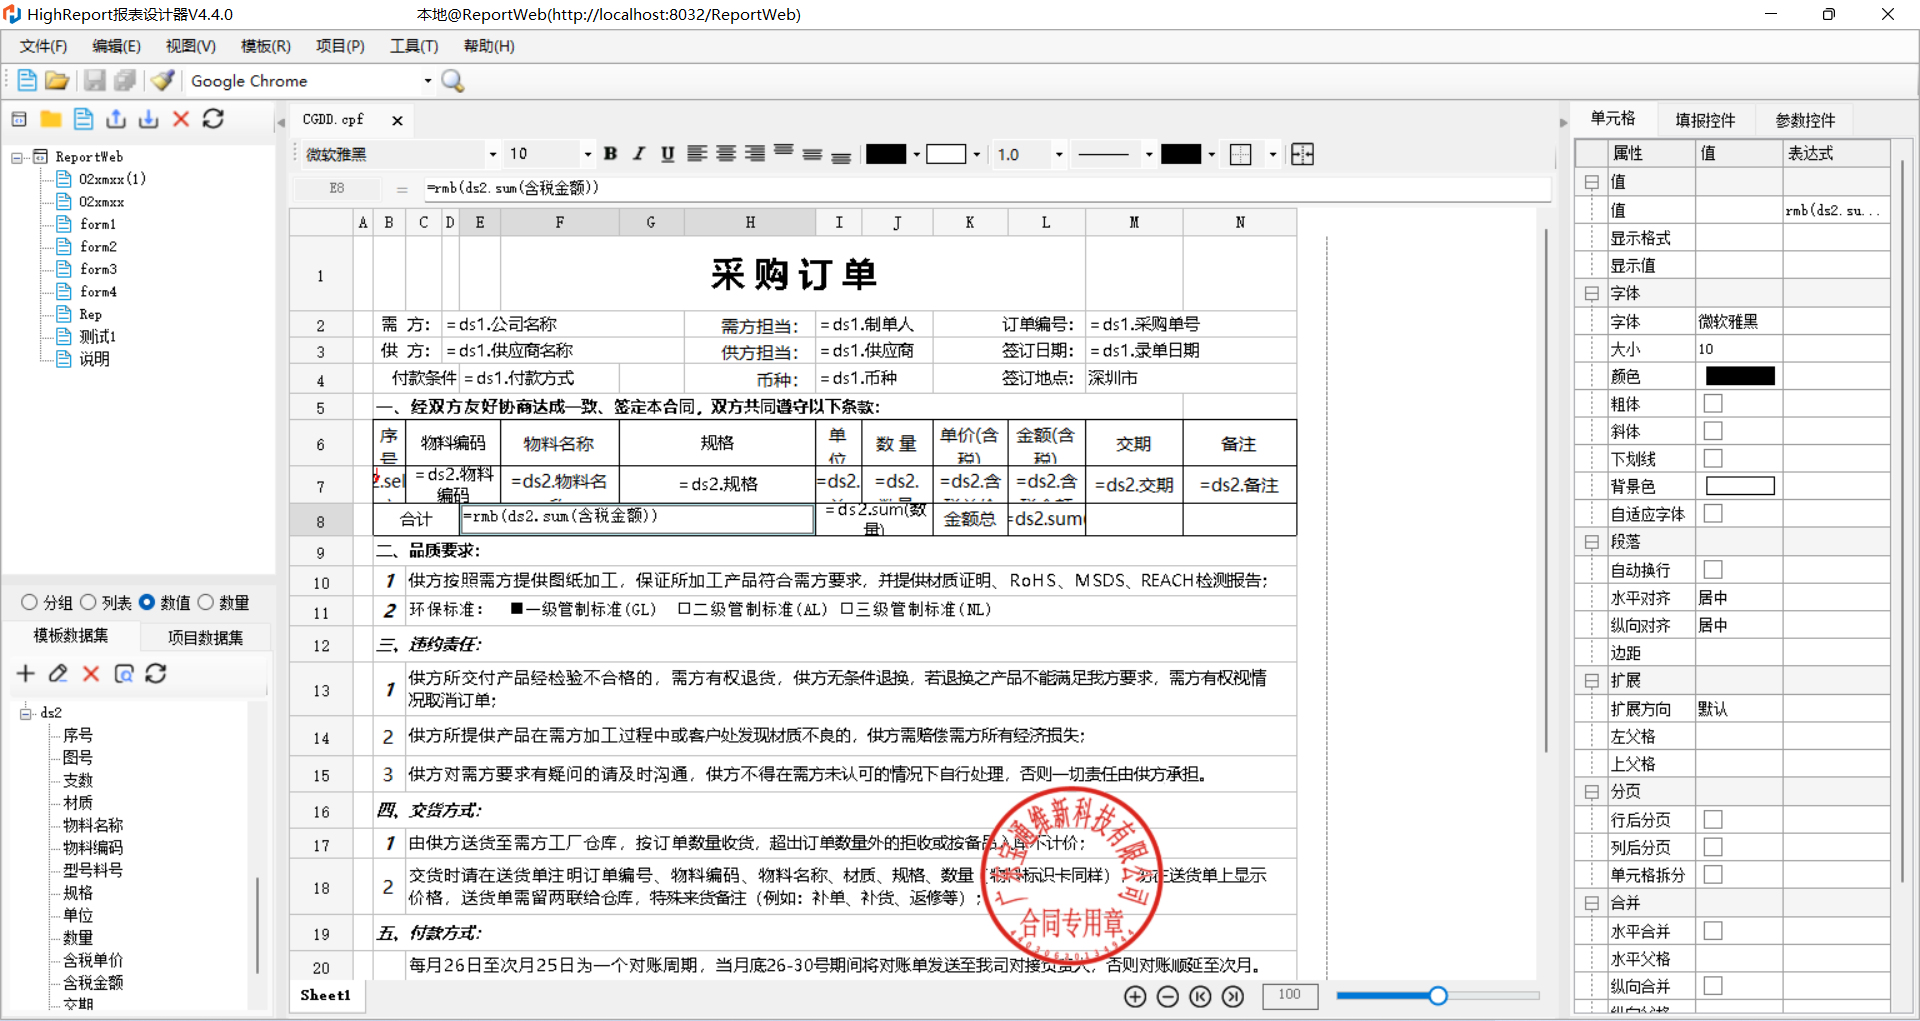This screenshot has height=1021, width=1920.
Task: Refresh the dataset list
Action: point(156,674)
